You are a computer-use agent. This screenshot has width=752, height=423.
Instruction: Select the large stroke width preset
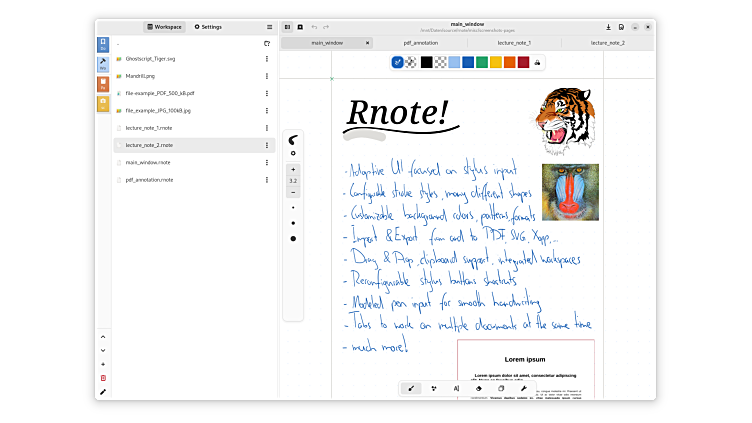[293, 239]
